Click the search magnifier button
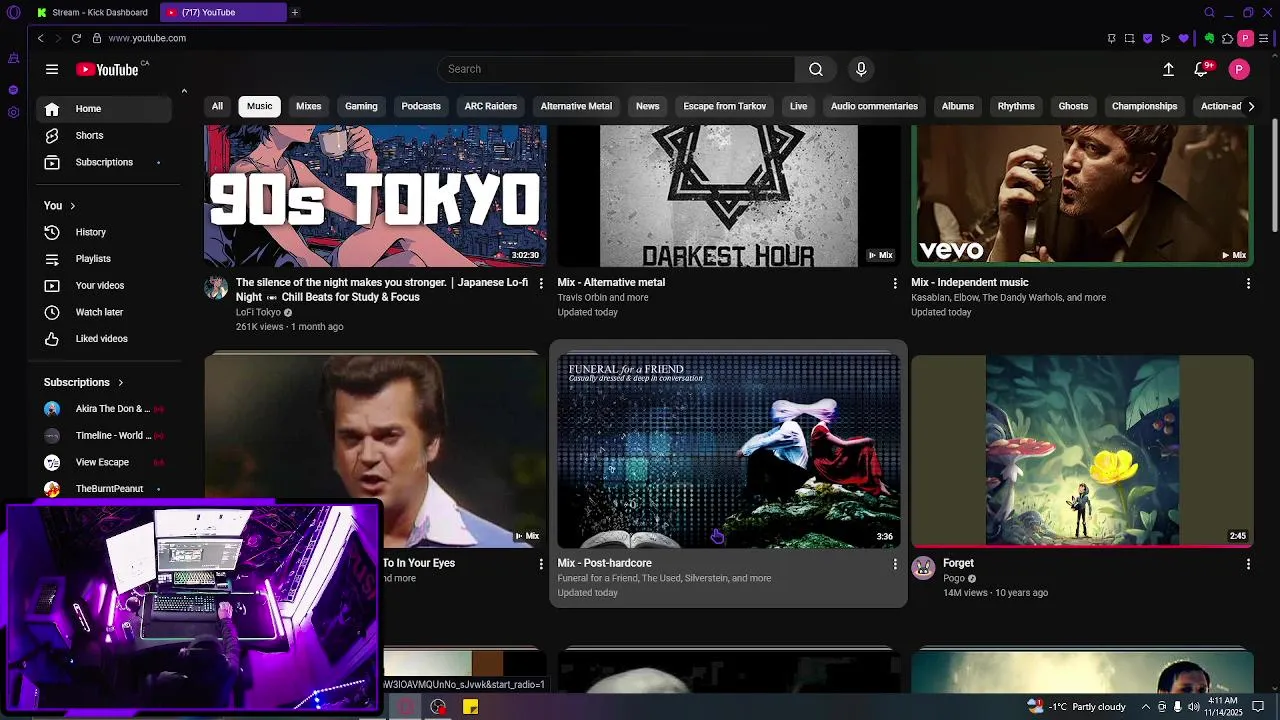The height and width of the screenshot is (720, 1280). pyautogui.click(x=816, y=69)
